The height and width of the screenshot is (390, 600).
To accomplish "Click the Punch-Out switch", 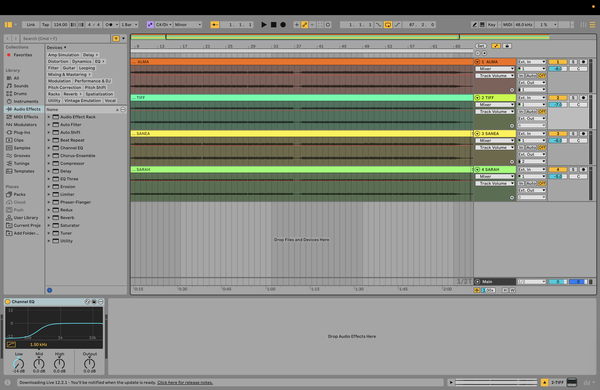I will pos(397,24).
